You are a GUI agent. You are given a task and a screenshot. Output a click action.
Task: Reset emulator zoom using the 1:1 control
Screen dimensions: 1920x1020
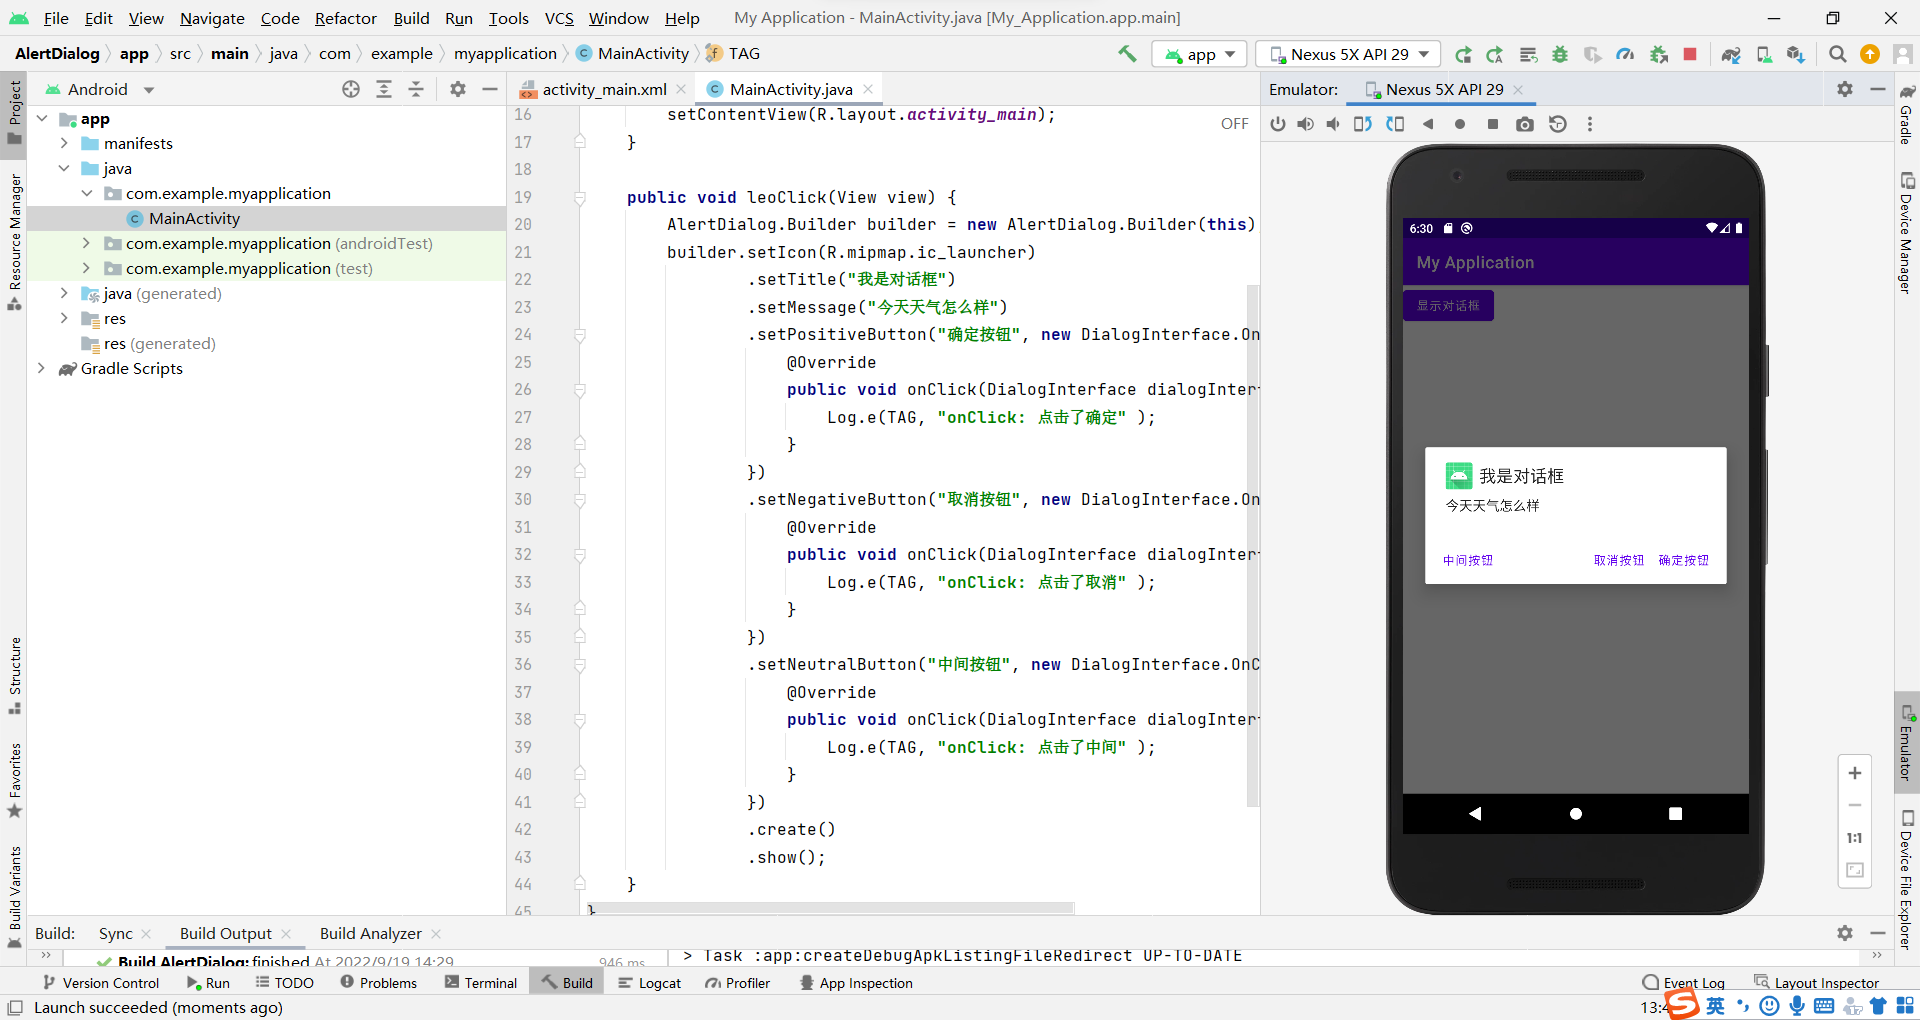1855,838
